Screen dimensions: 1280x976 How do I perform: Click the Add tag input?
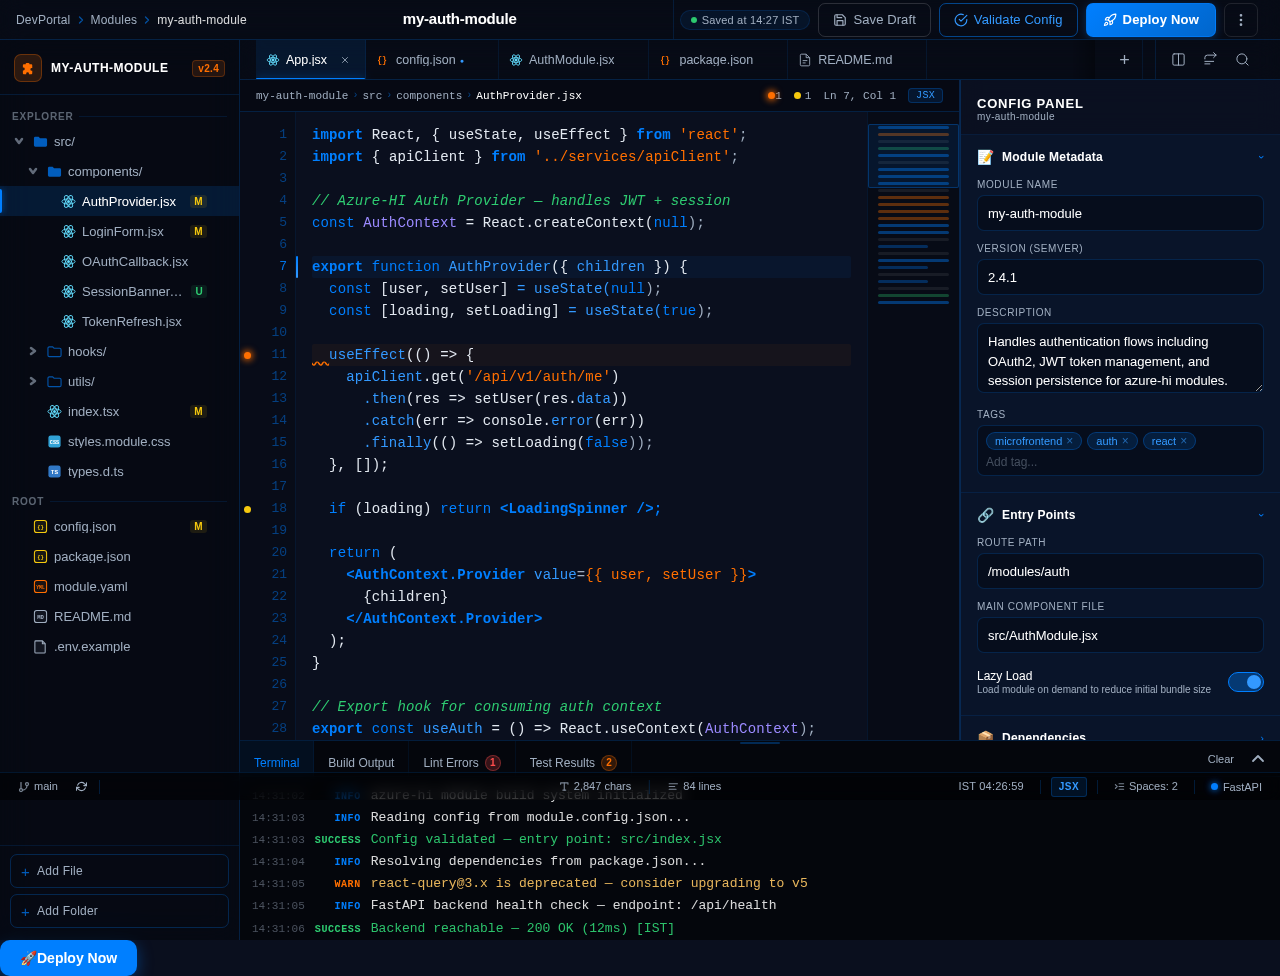point(1120,462)
